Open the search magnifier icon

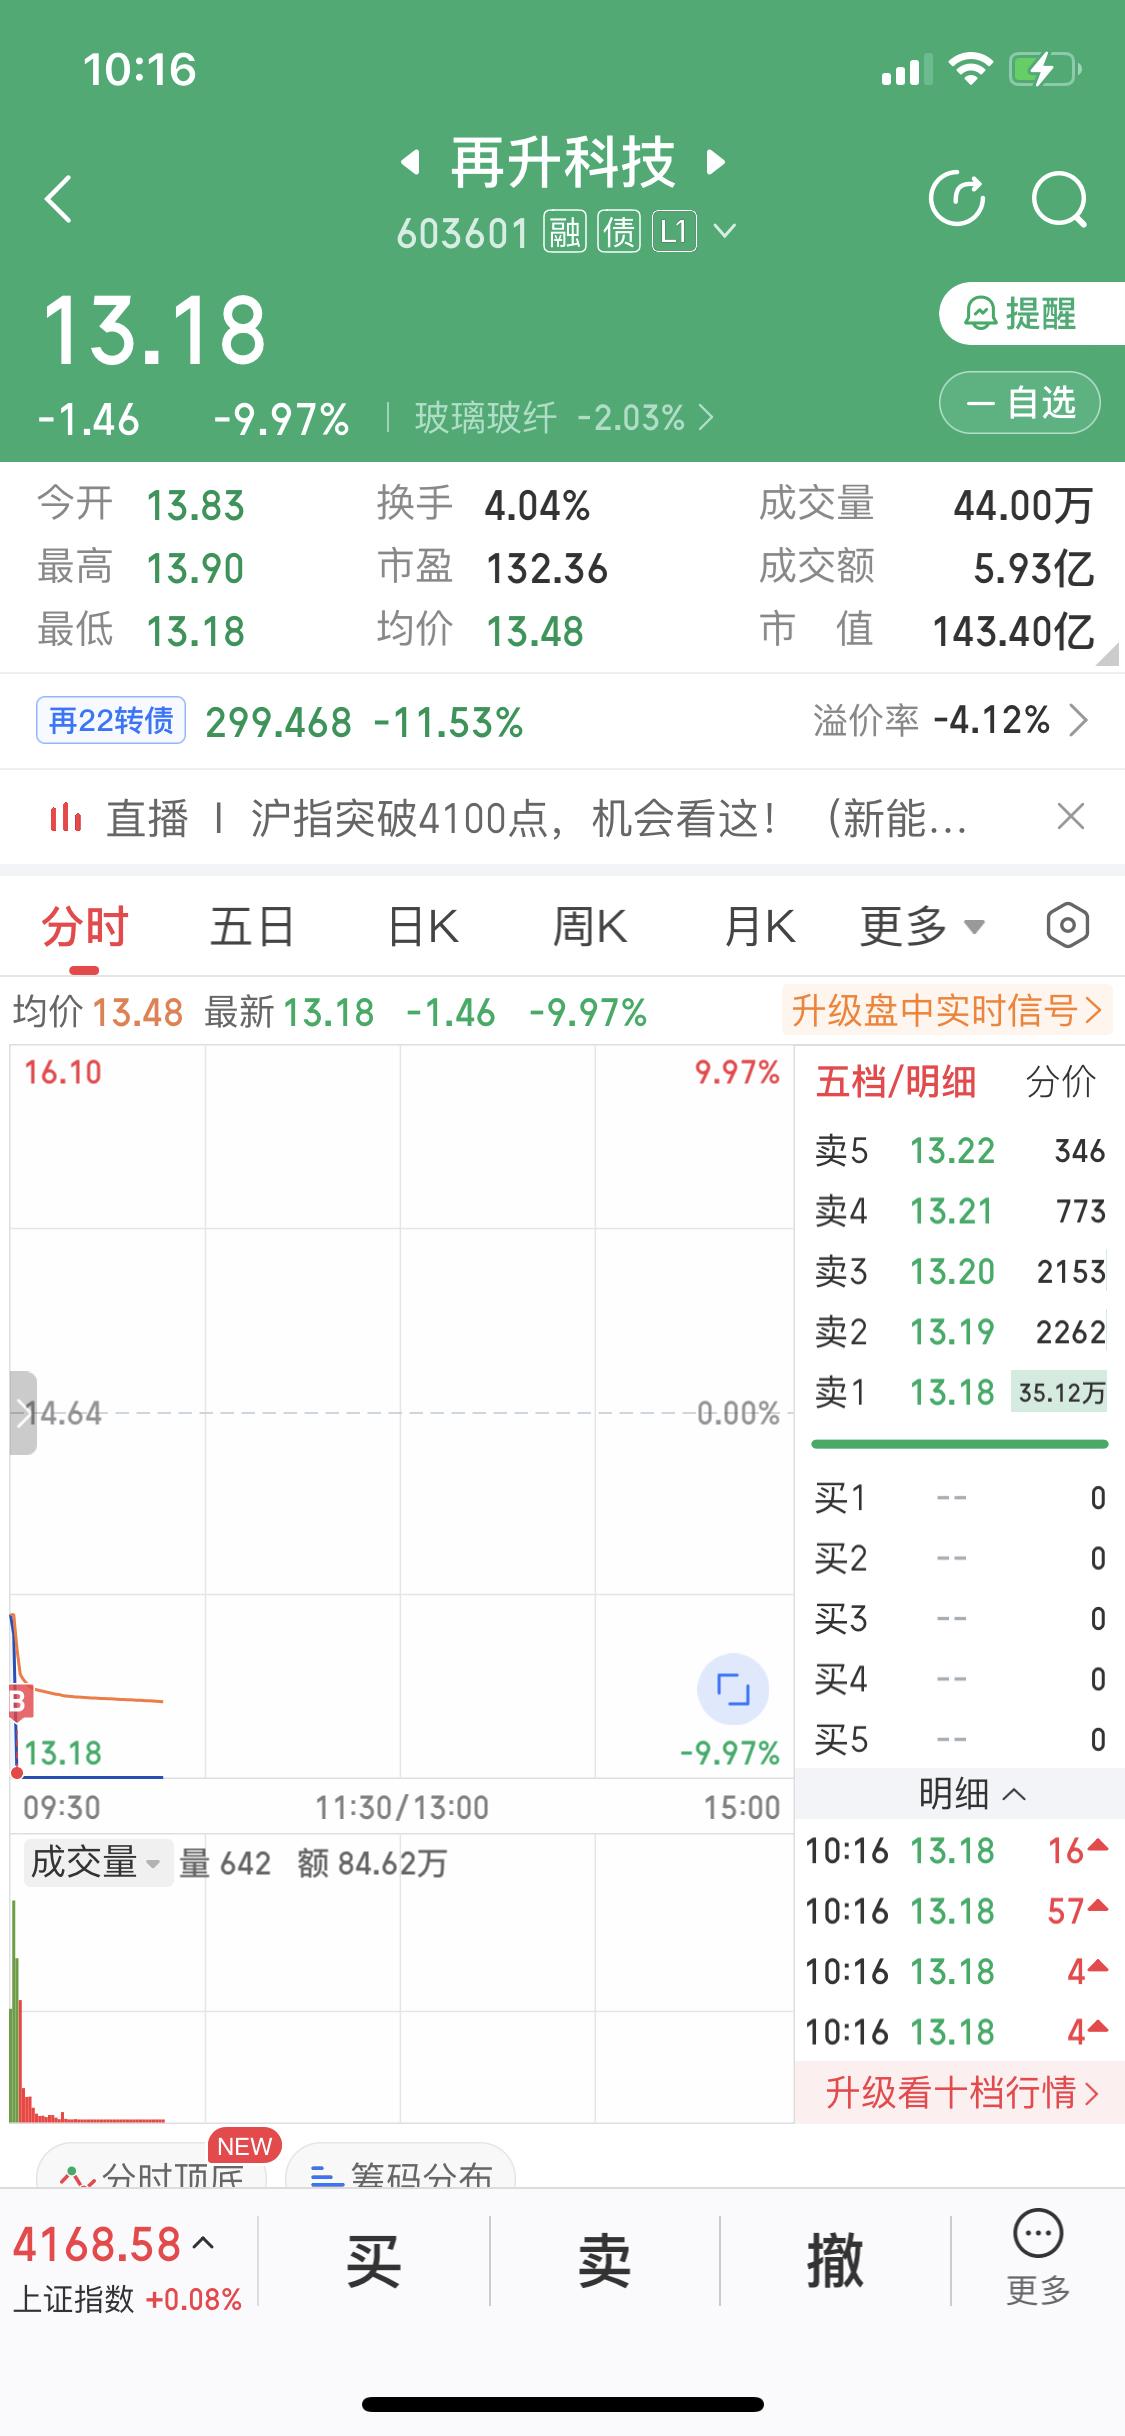(x=1059, y=199)
